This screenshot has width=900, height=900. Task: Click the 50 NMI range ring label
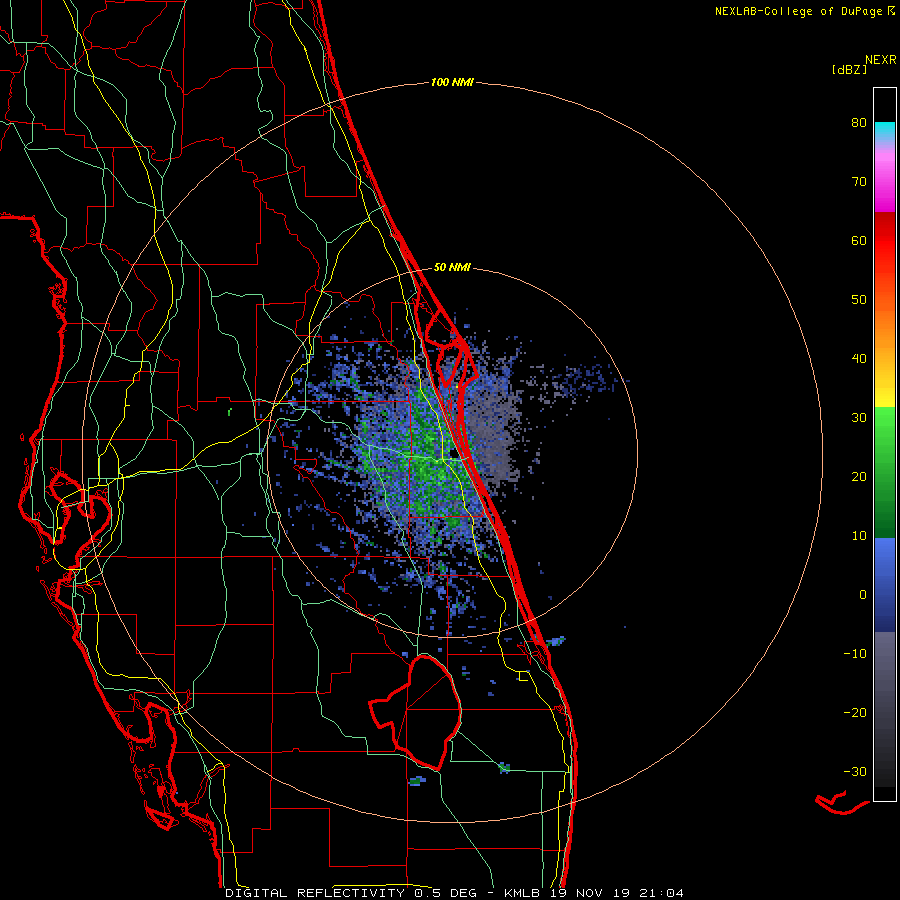452,267
